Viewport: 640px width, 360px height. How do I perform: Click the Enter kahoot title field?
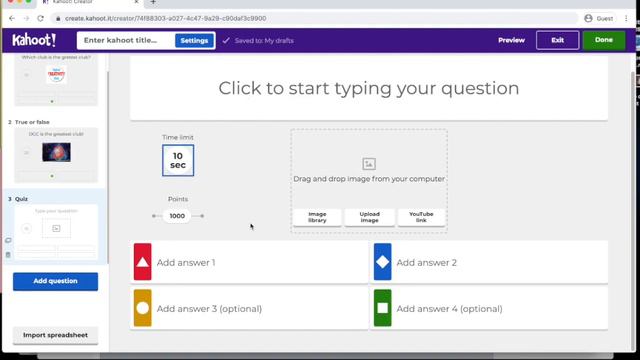tap(126, 40)
